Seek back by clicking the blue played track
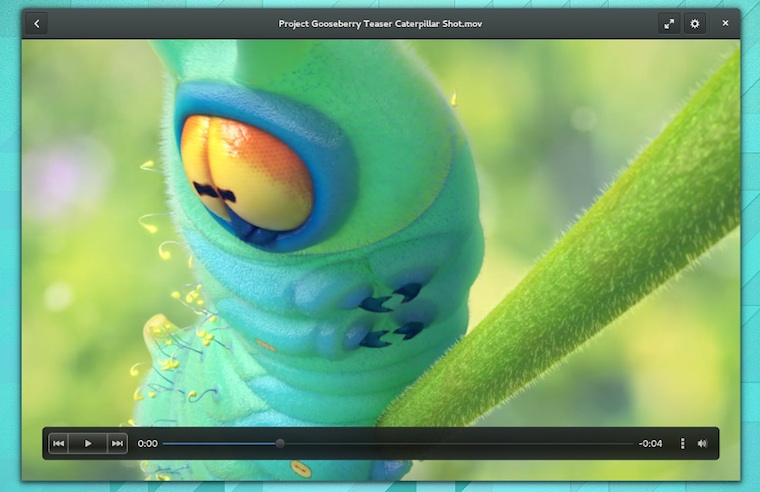Screen dimensions: 760x492 coord(220,443)
